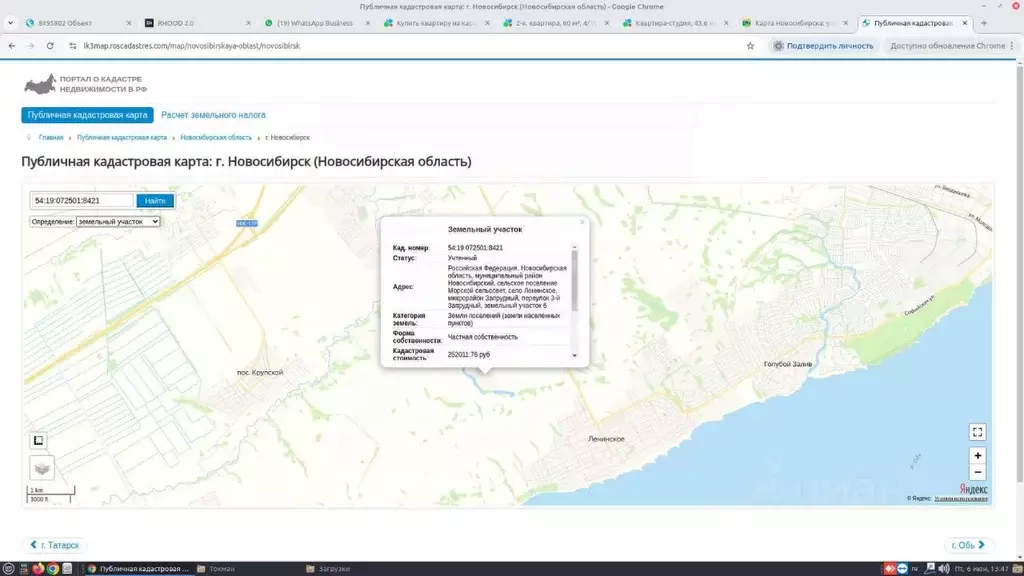Viewport: 1024px width, 576px height.
Task: Zoom out on the map
Action: pyautogui.click(x=977, y=472)
